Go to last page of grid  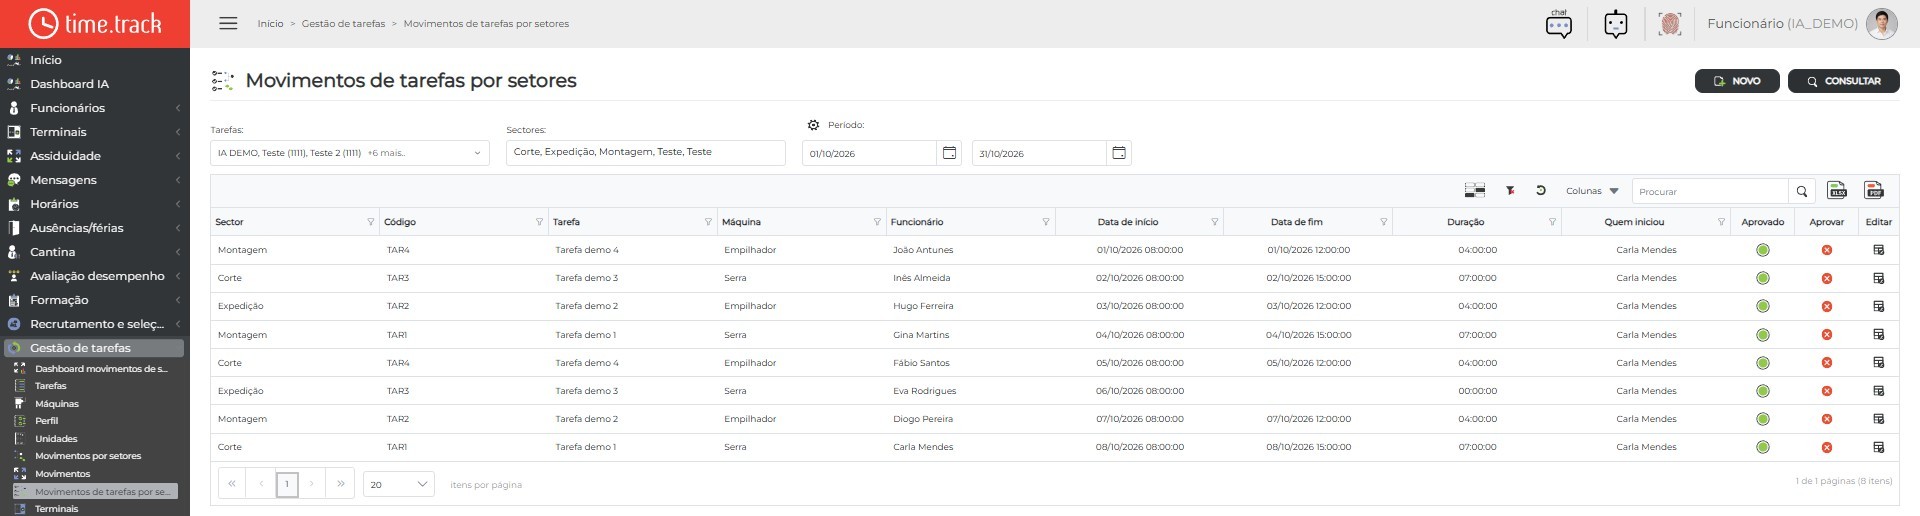(x=341, y=484)
